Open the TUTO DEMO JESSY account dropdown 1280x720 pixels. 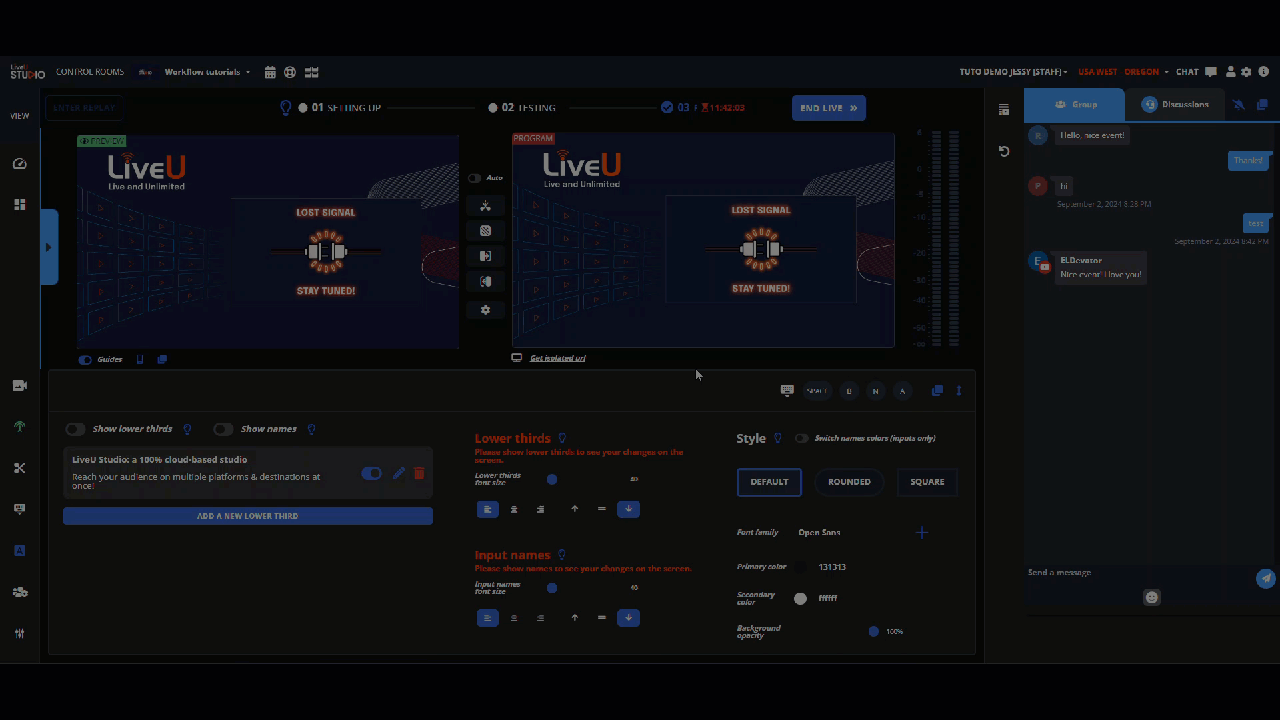(x=1013, y=72)
